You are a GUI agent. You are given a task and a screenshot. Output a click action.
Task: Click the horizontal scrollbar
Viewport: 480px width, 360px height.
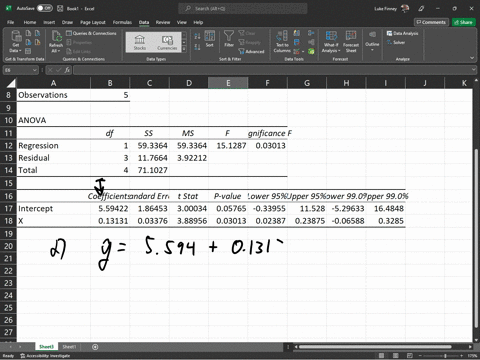(x=375, y=347)
